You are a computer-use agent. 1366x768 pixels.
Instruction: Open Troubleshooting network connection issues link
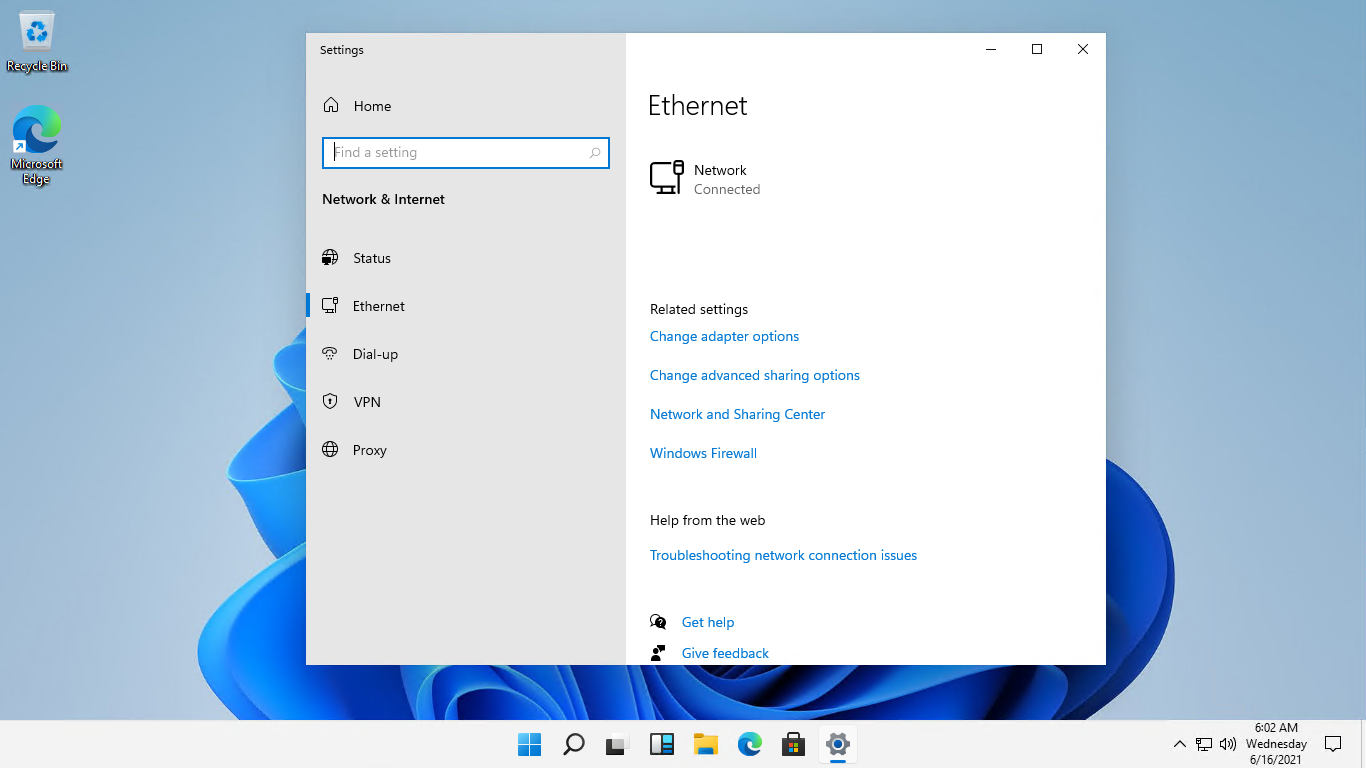(783, 556)
